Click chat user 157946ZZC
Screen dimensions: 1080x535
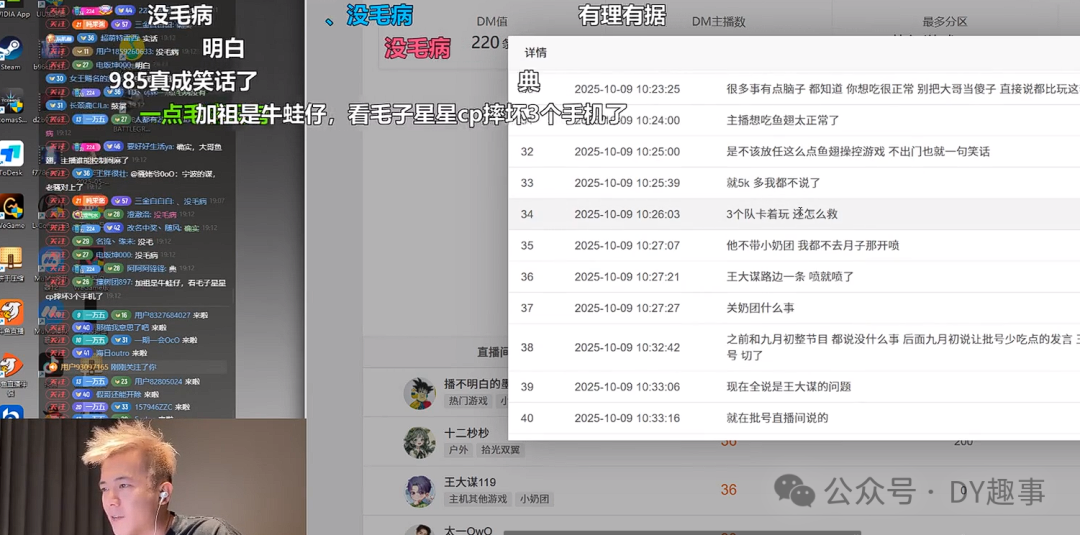point(153,408)
